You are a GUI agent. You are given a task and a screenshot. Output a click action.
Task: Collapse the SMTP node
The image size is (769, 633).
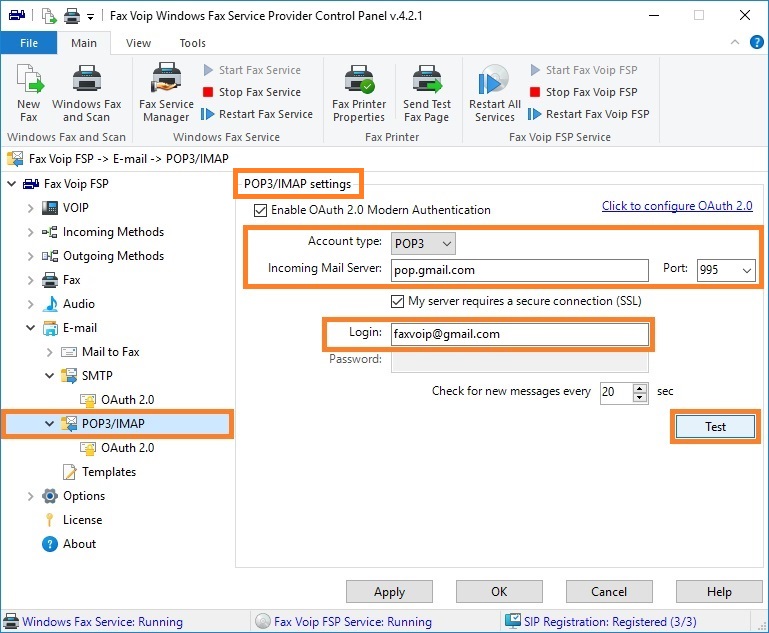pyautogui.click(x=50, y=376)
